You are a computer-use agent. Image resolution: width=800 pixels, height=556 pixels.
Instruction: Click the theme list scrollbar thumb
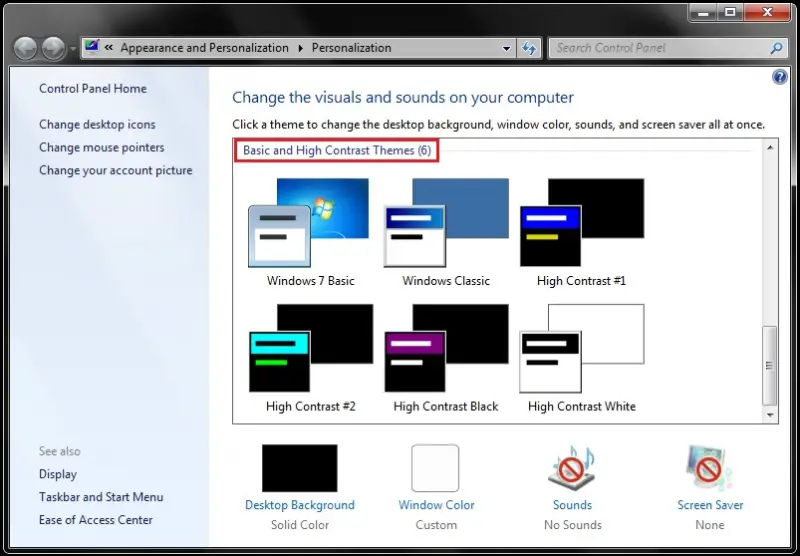770,366
